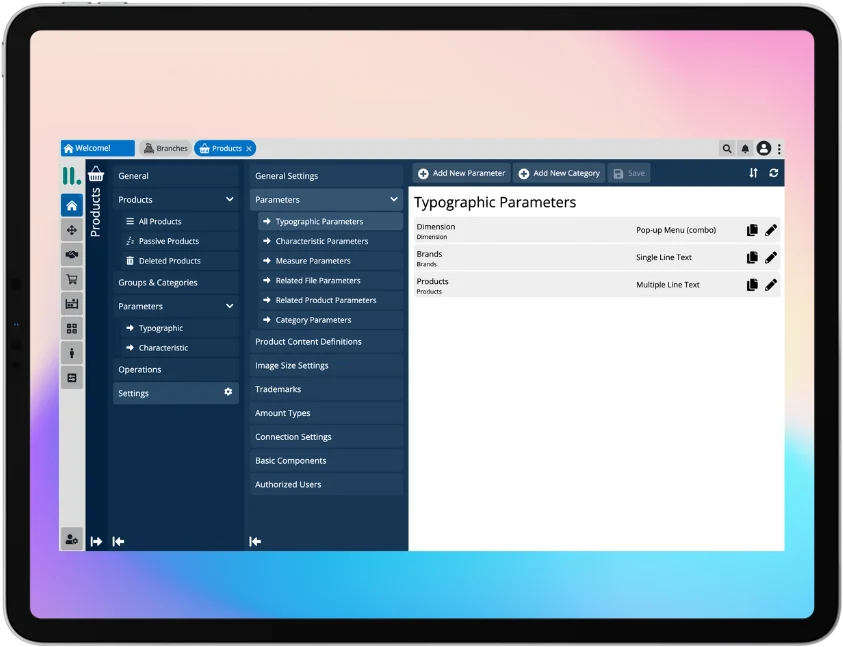Collapse the Parameters dropdown in middle panel
843x647 pixels.
[x=392, y=199]
